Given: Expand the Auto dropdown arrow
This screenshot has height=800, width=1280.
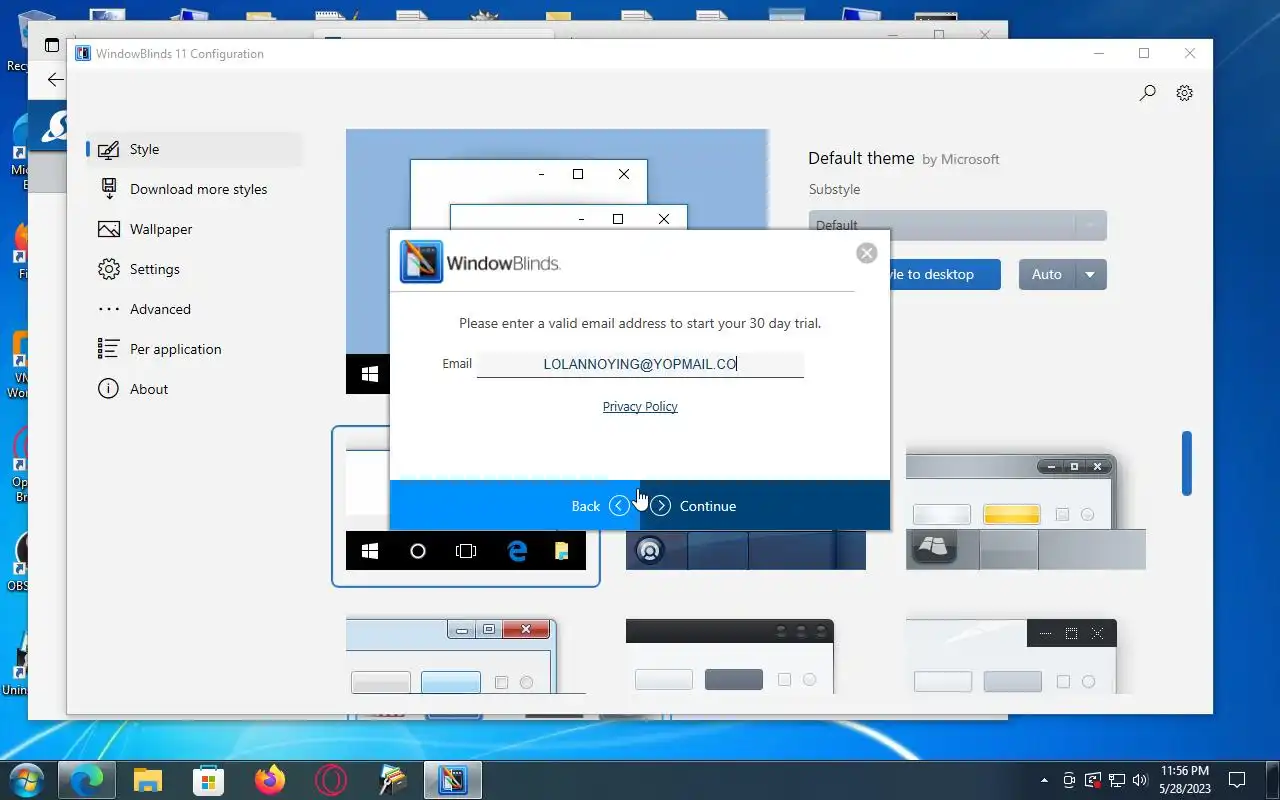Looking at the screenshot, I should [1091, 274].
